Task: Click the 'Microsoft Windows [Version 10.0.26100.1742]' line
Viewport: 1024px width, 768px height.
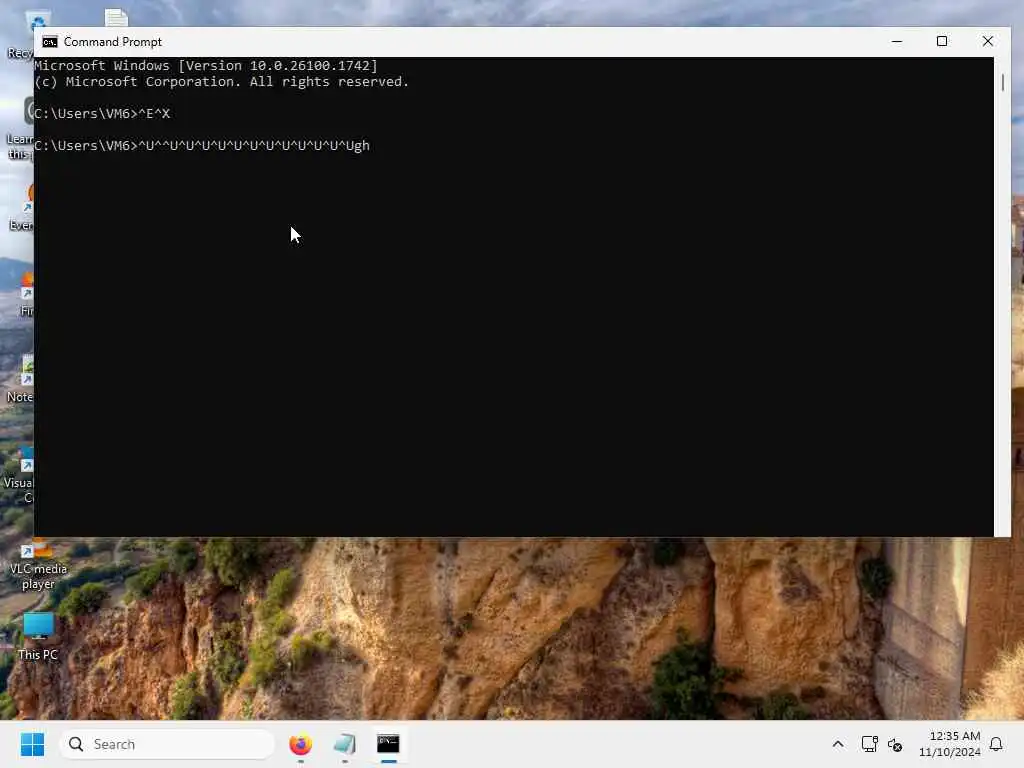Action: tap(206, 65)
